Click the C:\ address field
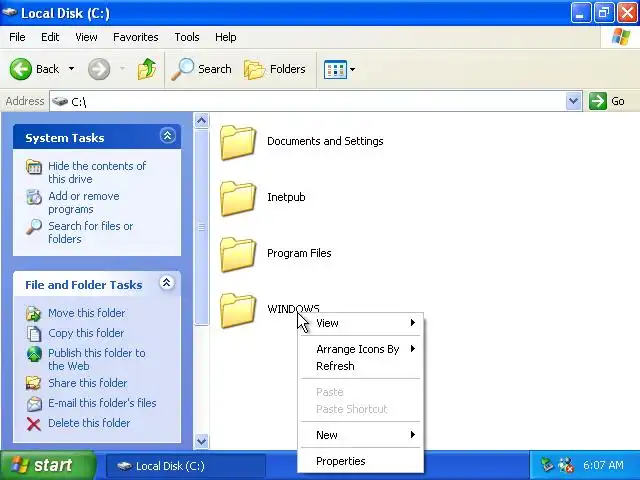This screenshot has width=640, height=480. click(308, 101)
